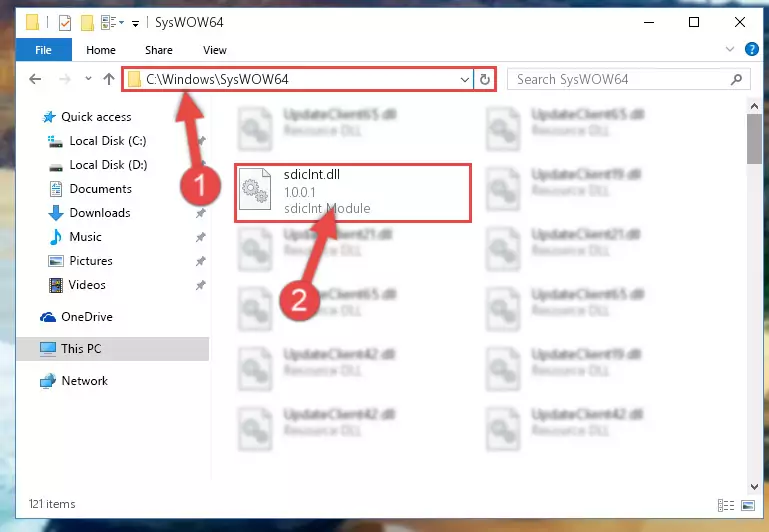Open Documents in the sidebar
Viewport: 769px width, 532px height.
click(x=101, y=189)
